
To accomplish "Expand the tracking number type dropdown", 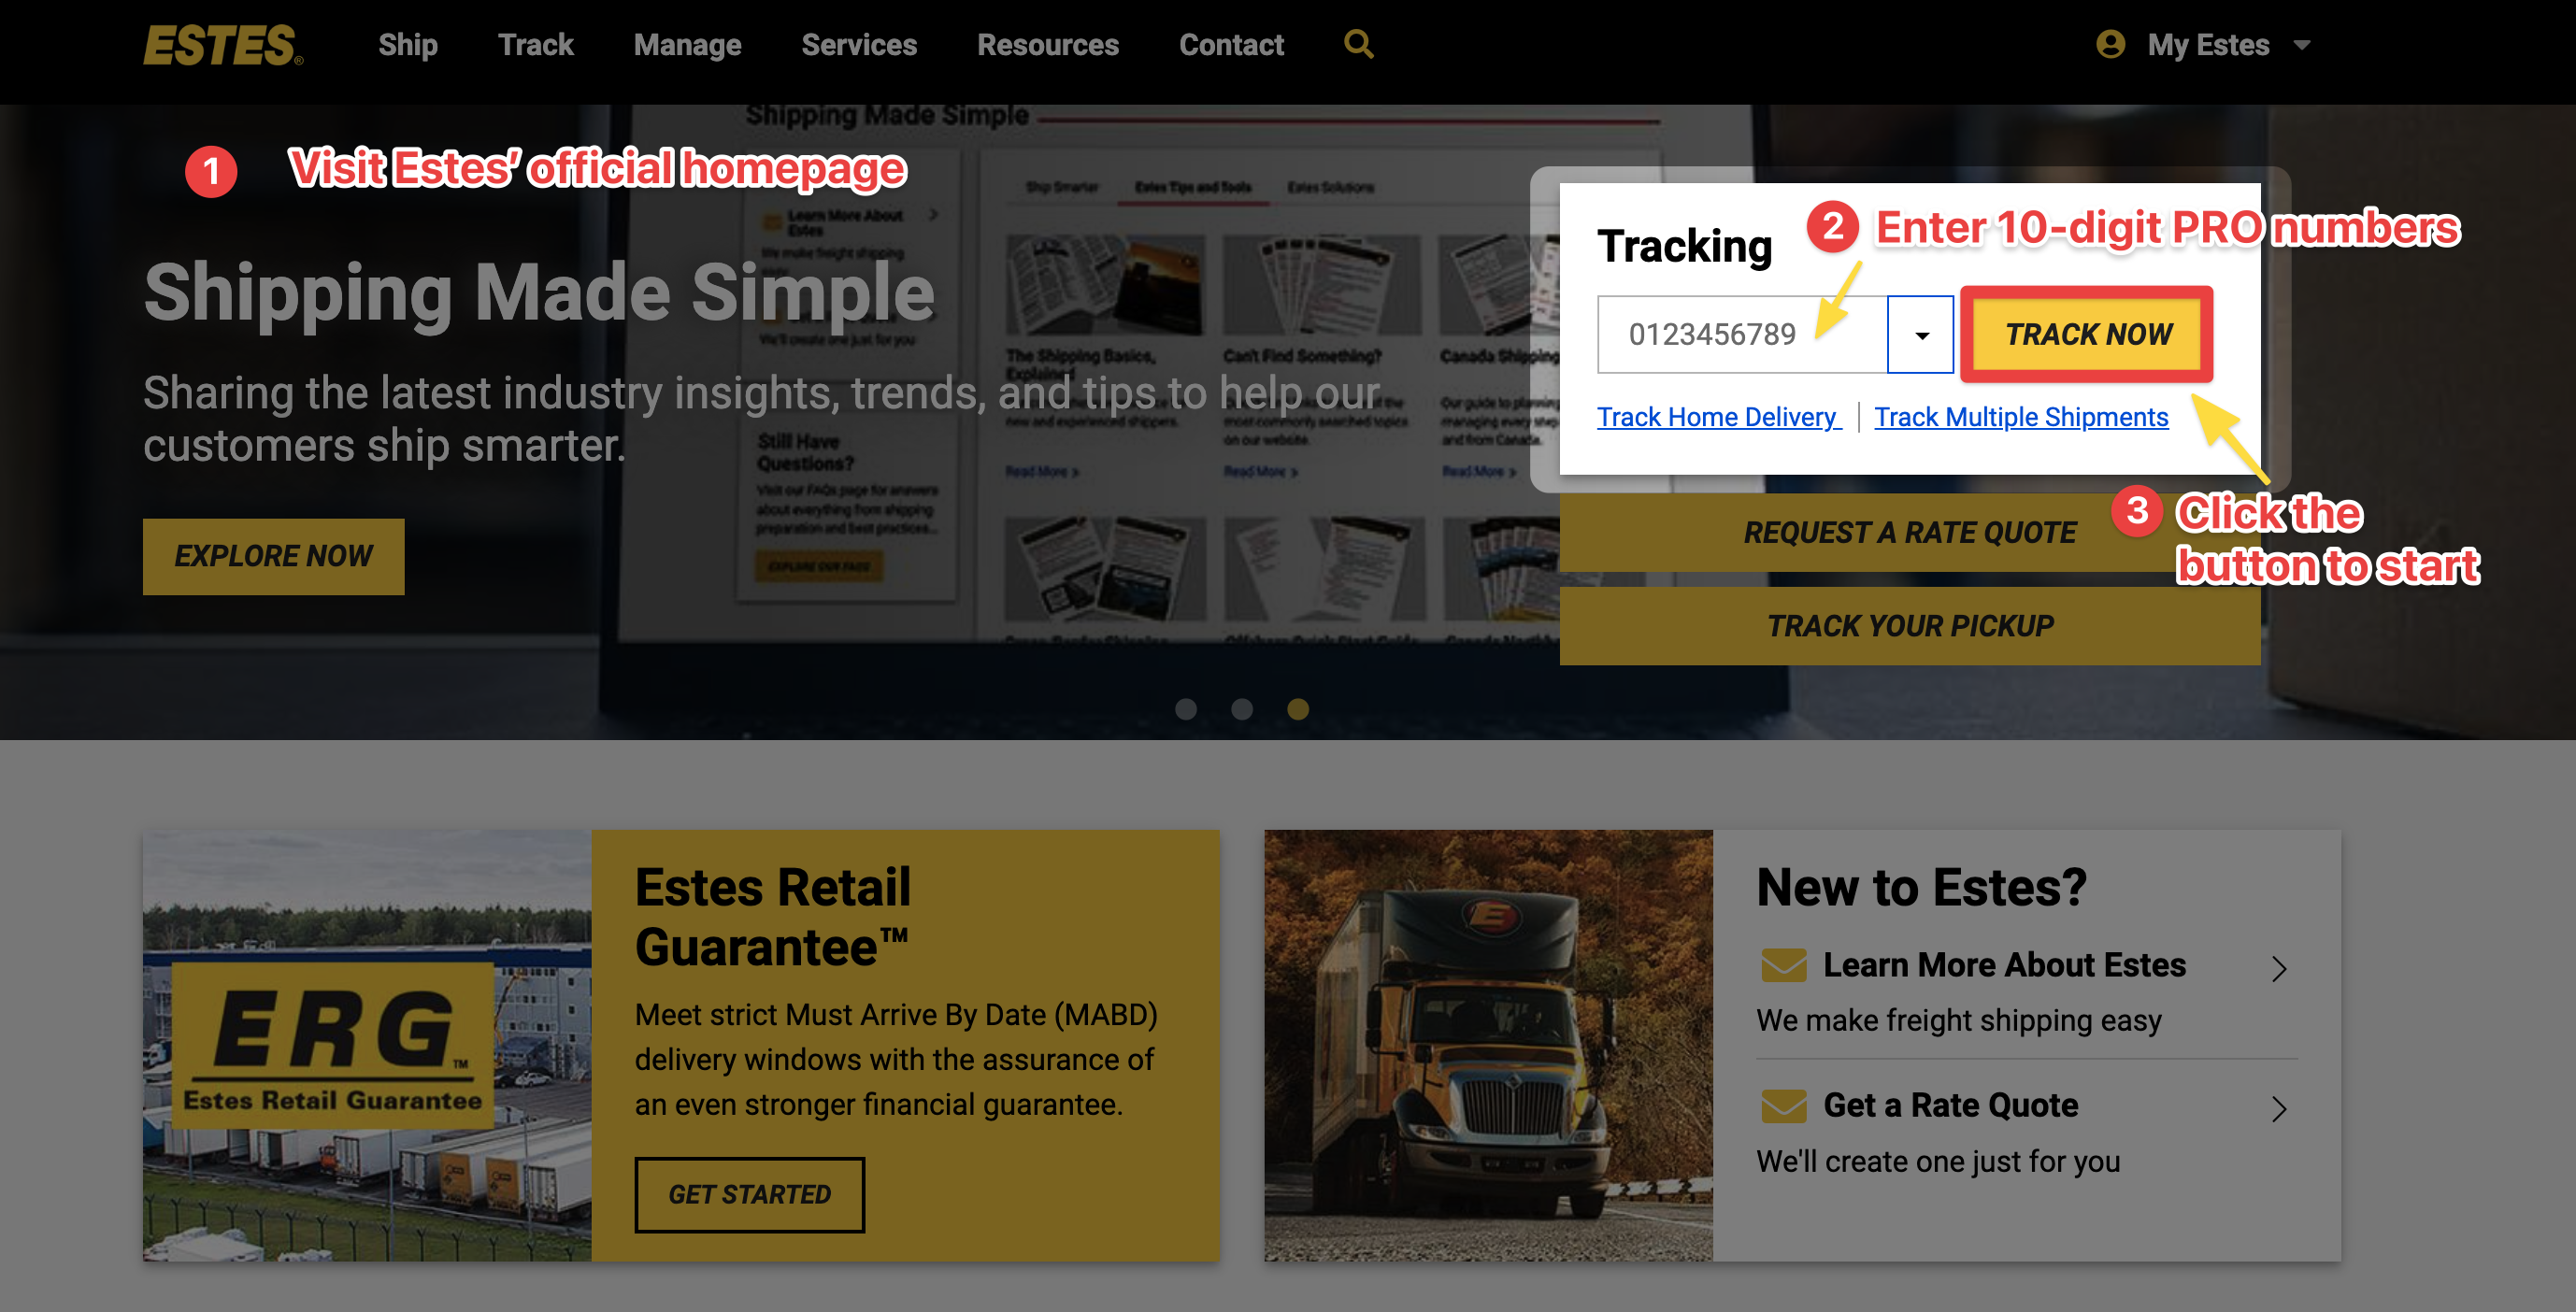I will (x=1921, y=334).
